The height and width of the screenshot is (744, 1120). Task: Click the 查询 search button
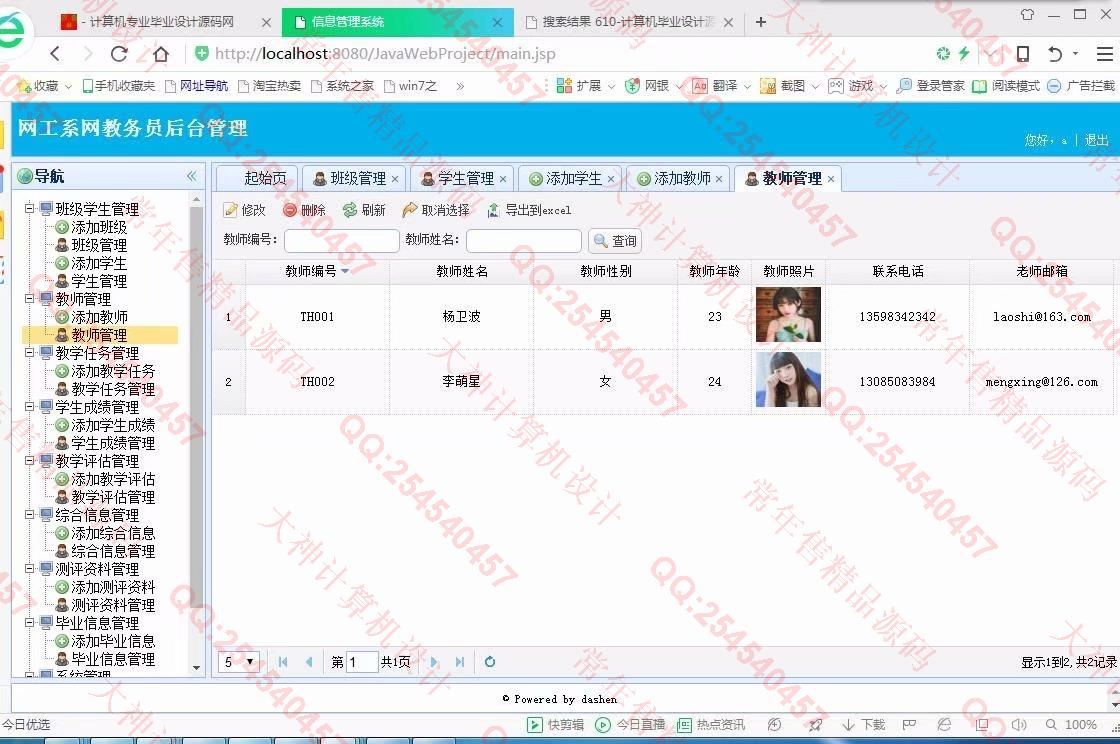615,241
